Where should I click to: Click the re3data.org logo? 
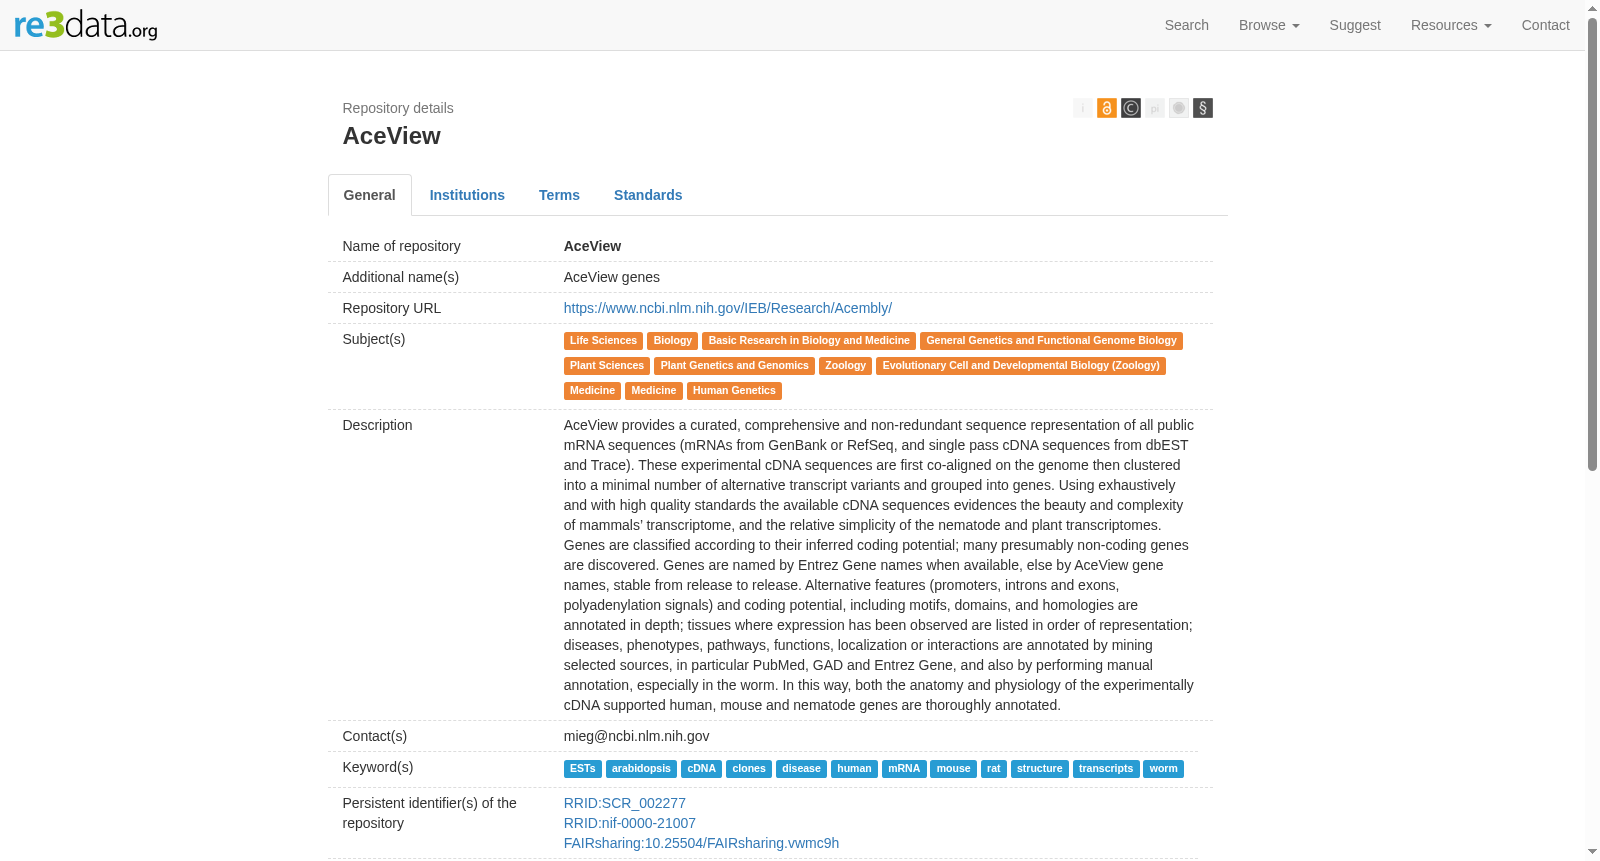click(x=86, y=25)
